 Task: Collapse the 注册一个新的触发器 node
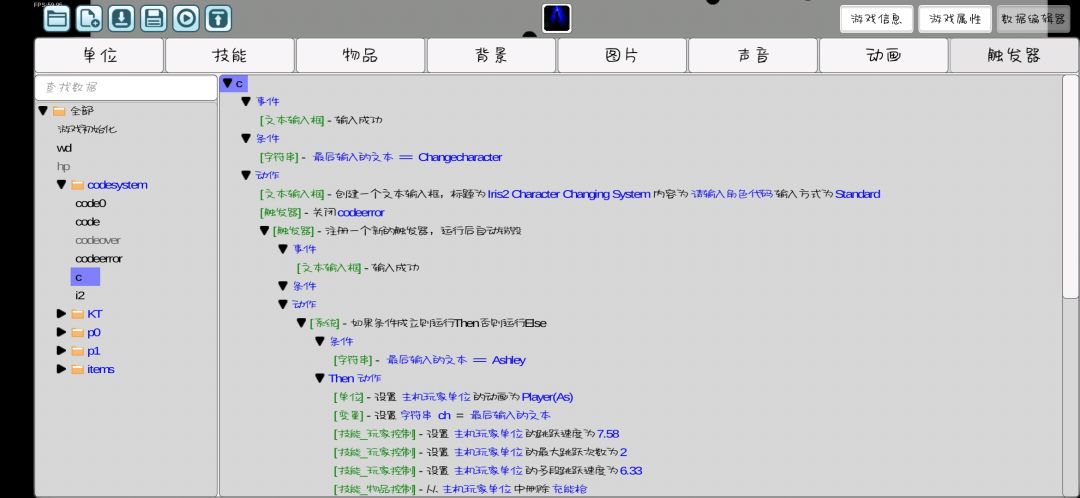(264, 231)
